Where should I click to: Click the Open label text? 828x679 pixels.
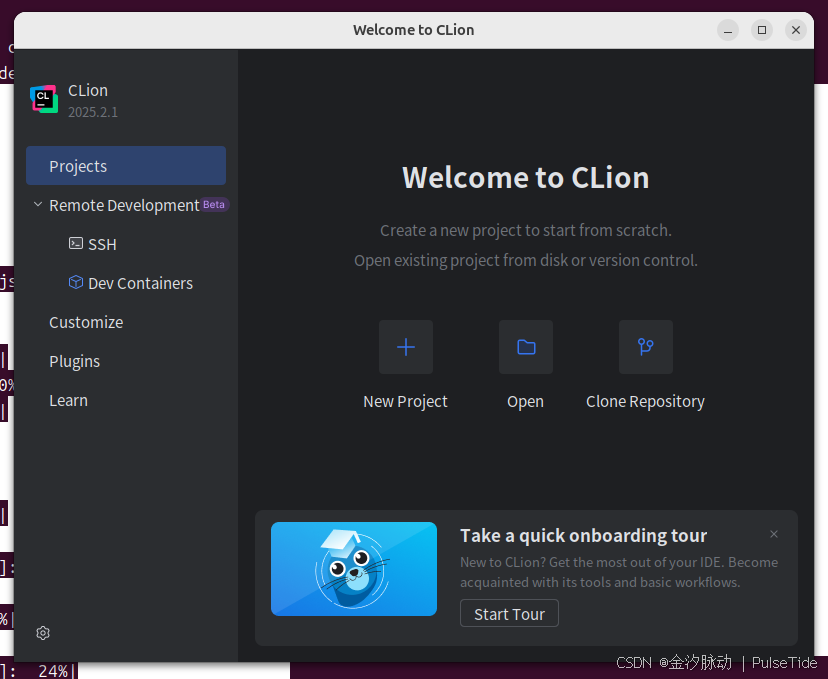point(525,402)
